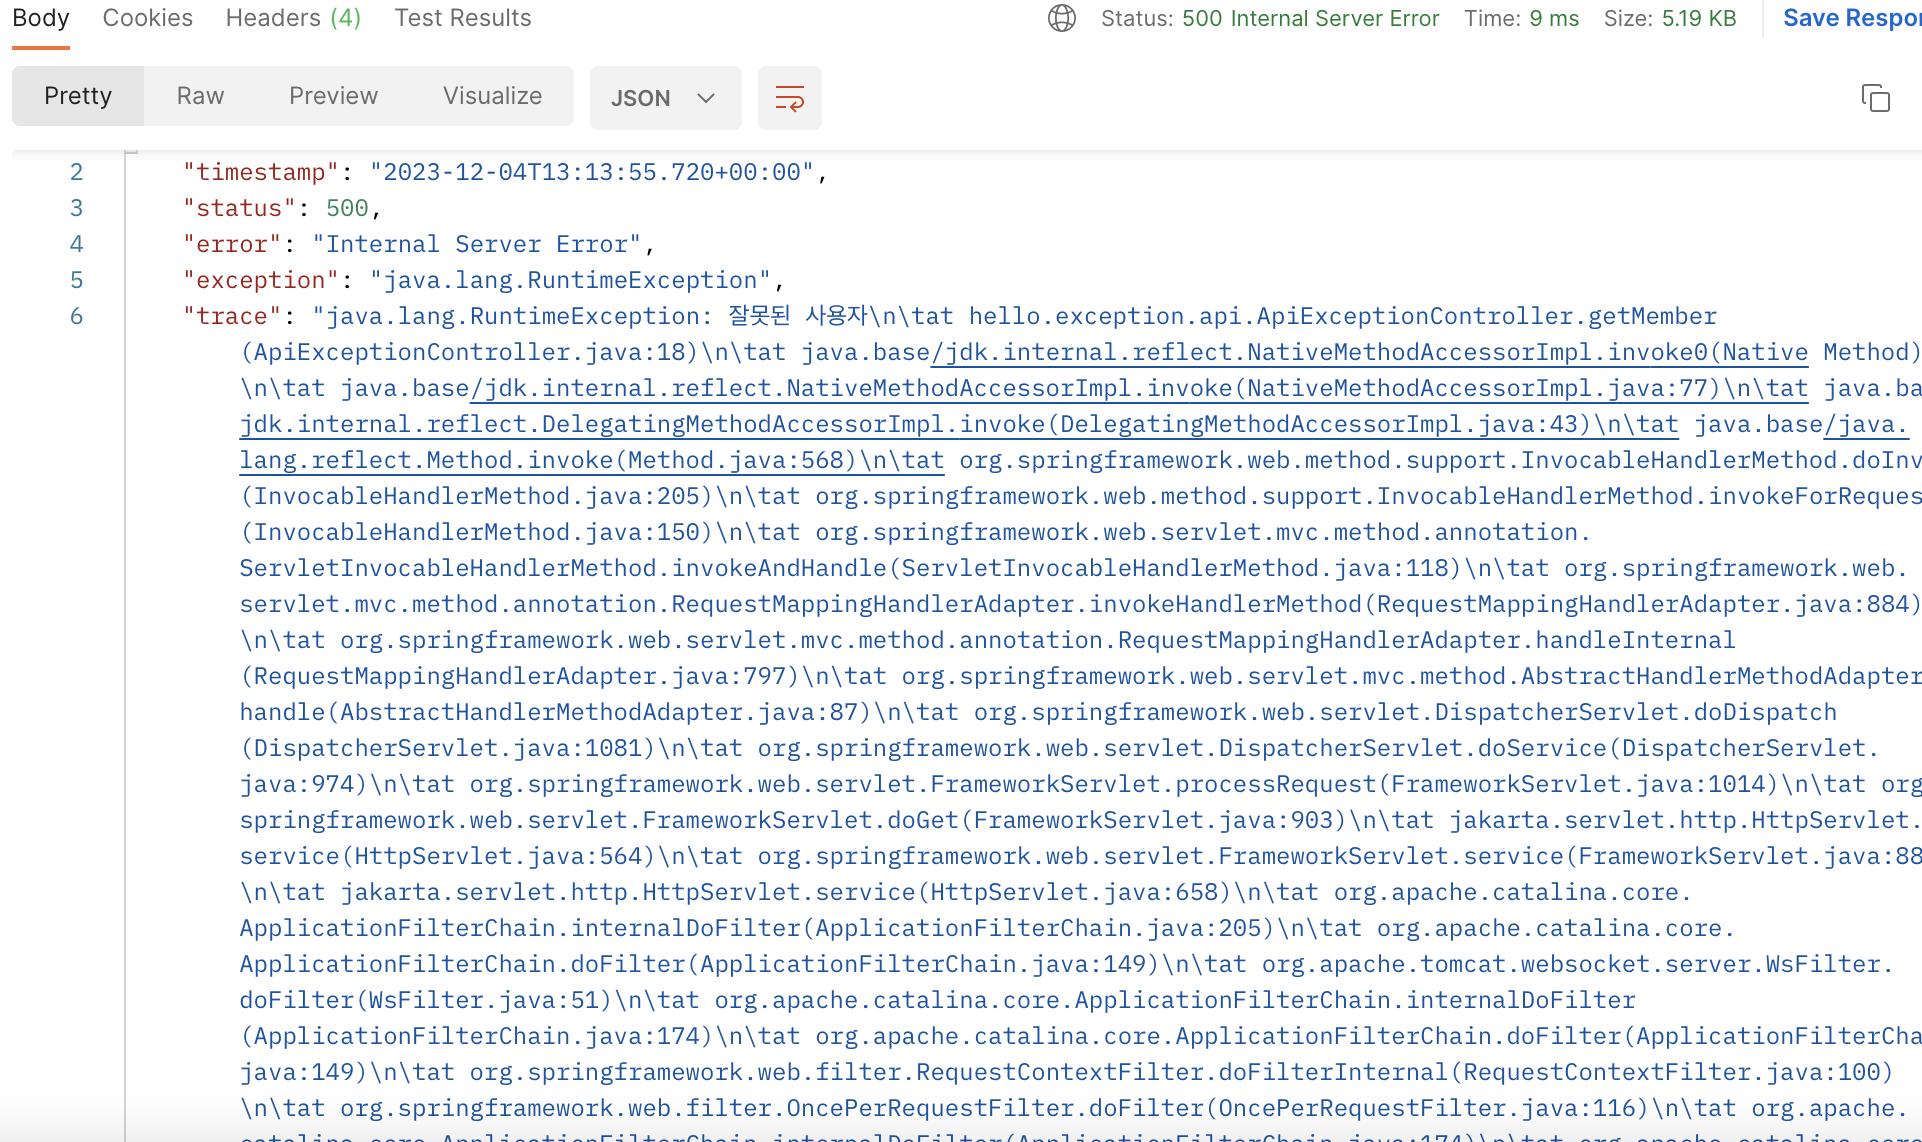Viewport: 1922px width, 1142px height.
Task: Click line number 6 in the gutter
Action: pyautogui.click(x=76, y=316)
